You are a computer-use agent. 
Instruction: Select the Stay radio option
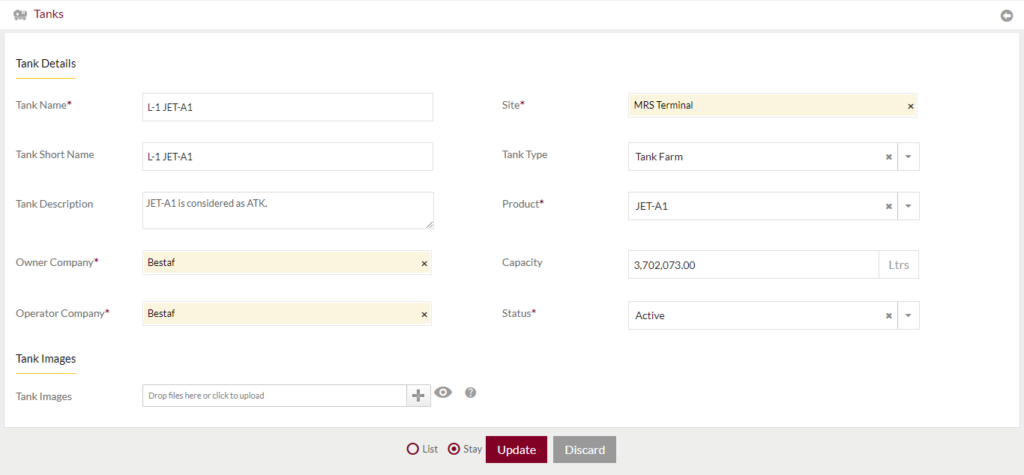(454, 449)
